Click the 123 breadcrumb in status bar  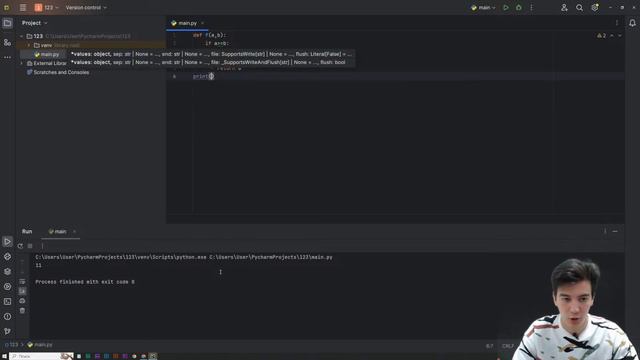(x=11, y=345)
